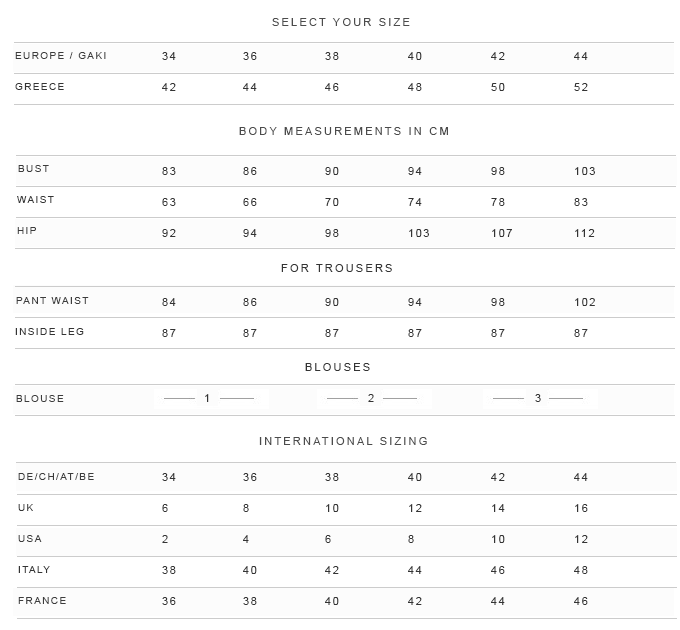
Task: Click the HIP row label
Action: (27, 231)
